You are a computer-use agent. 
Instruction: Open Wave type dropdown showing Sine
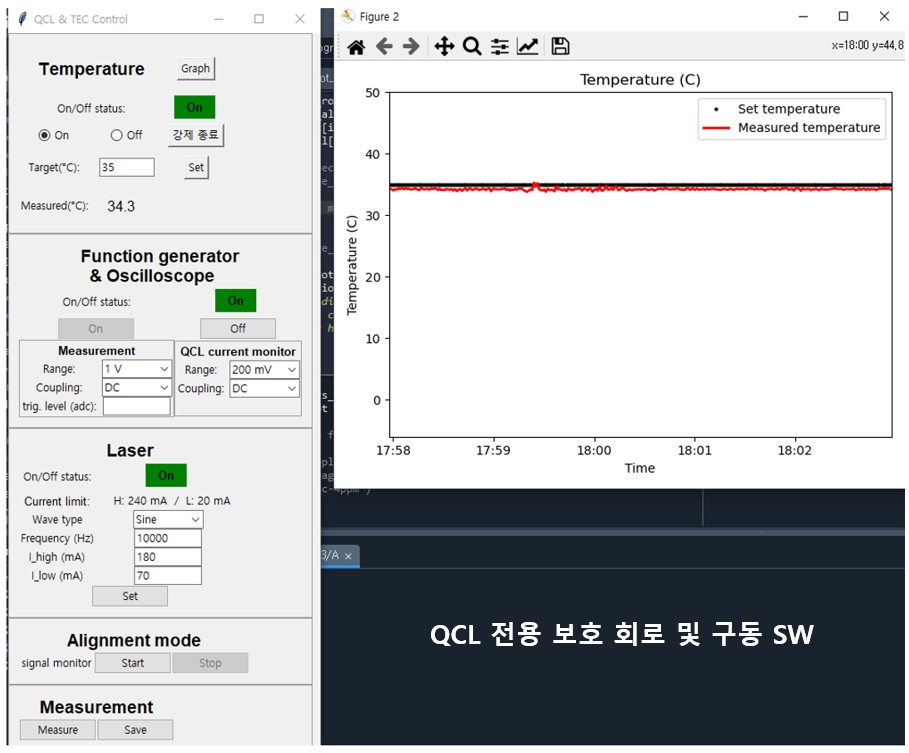[168, 519]
